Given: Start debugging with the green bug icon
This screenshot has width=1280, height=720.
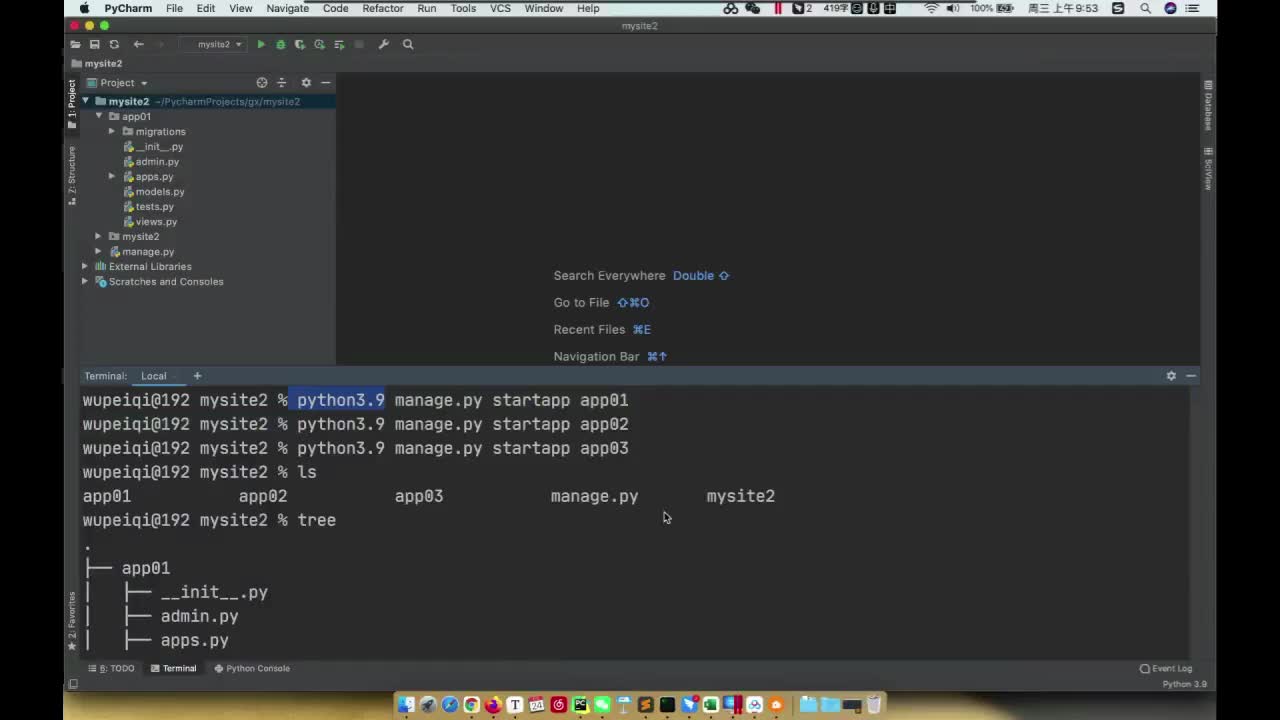Looking at the screenshot, I should [x=280, y=44].
